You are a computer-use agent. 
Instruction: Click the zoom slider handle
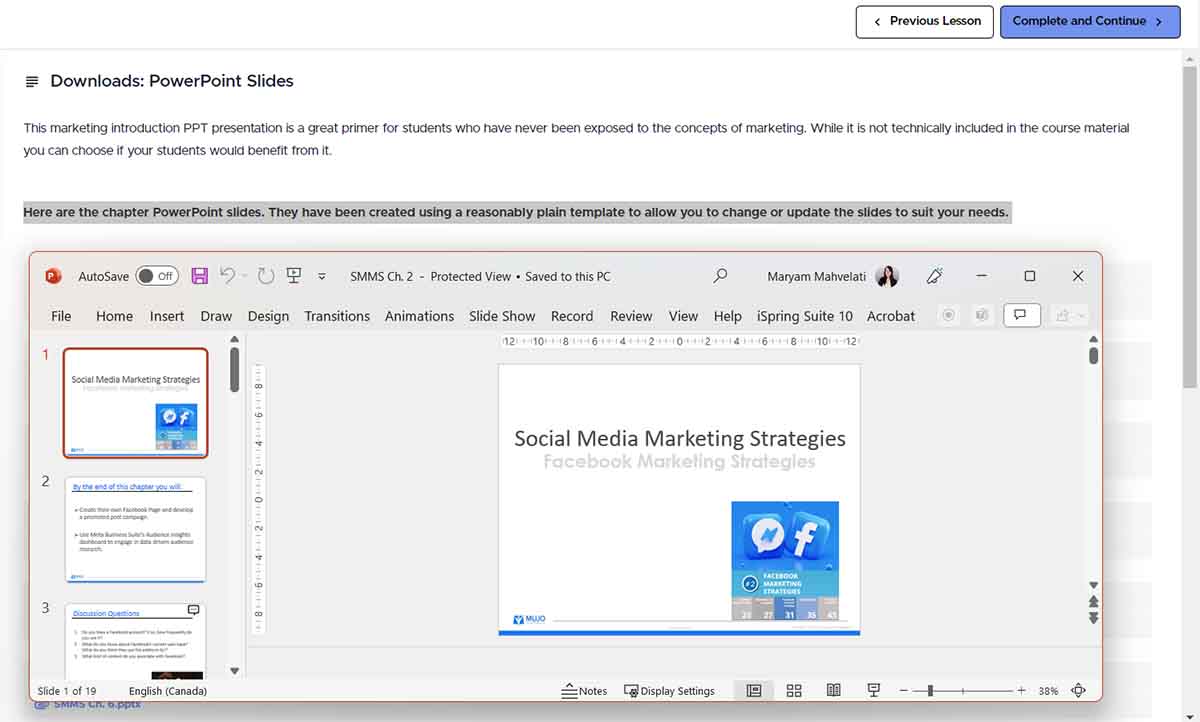(x=930, y=690)
